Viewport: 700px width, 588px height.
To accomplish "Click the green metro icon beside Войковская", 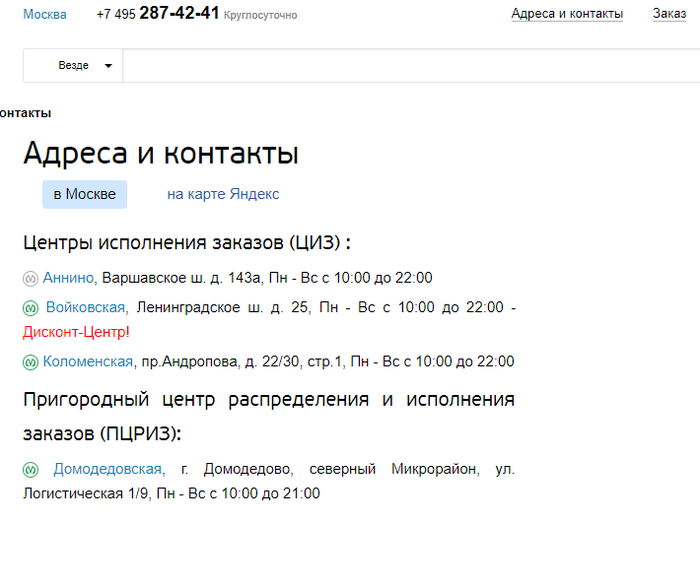I will pyautogui.click(x=30, y=307).
